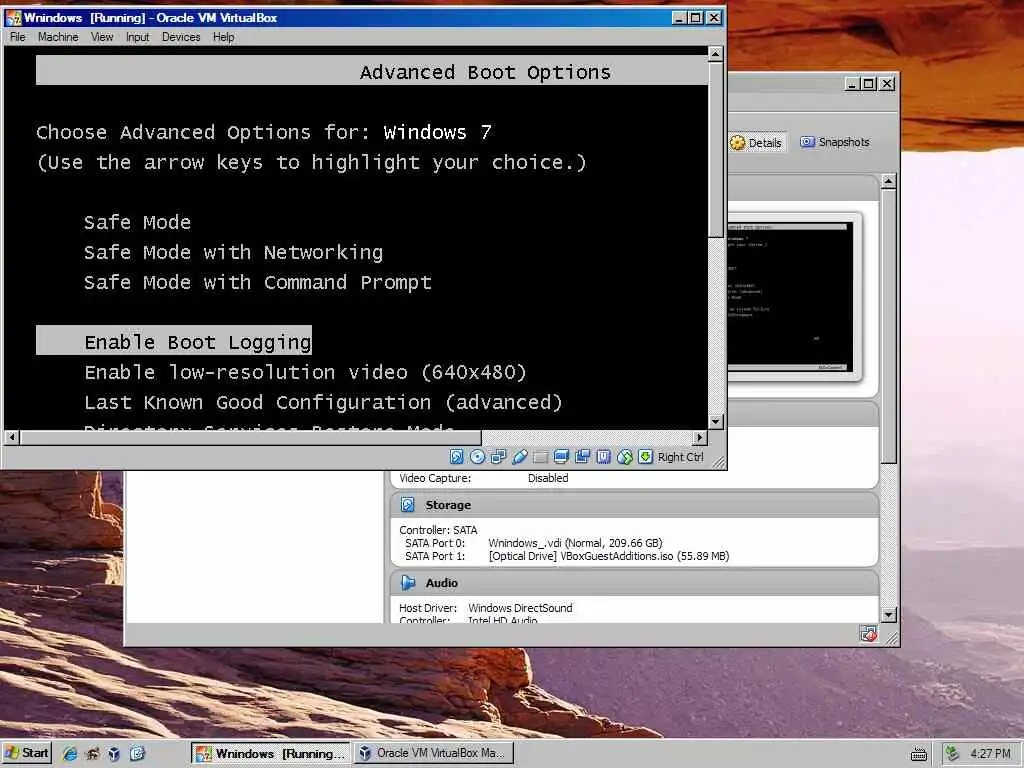Open the Machine menu

pyautogui.click(x=58, y=37)
